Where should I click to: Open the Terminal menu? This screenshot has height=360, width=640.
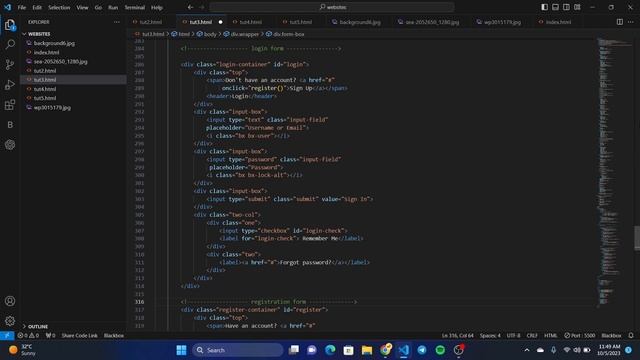[135, 7]
